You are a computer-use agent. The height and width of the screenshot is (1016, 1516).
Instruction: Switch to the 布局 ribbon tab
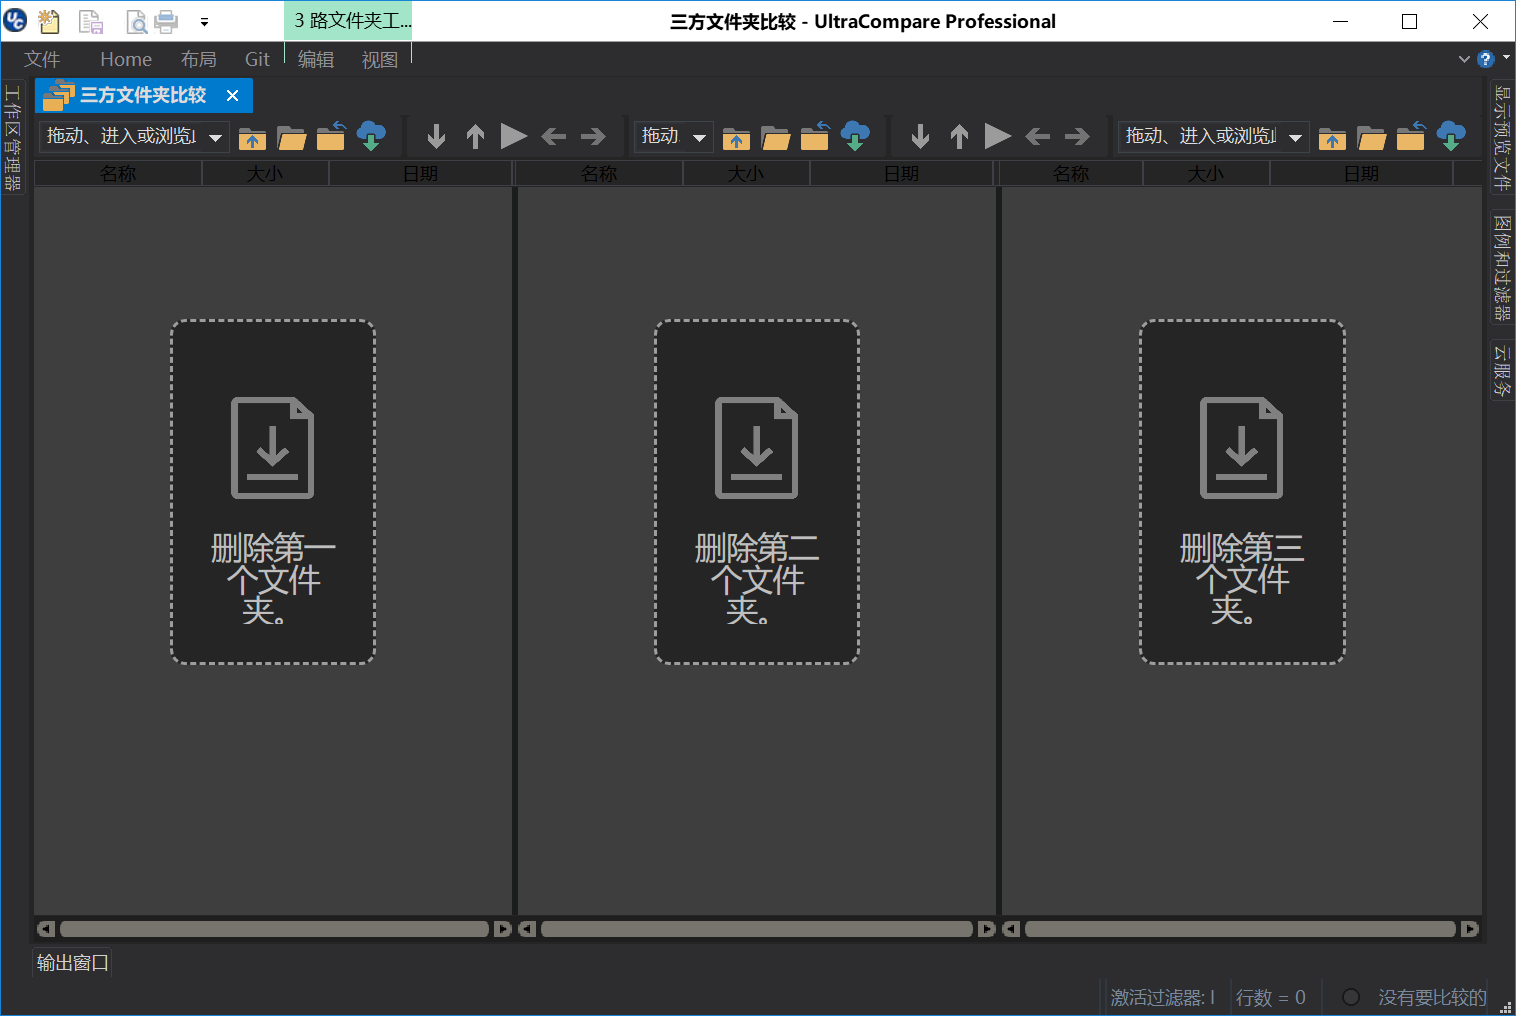click(x=198, y=60)
